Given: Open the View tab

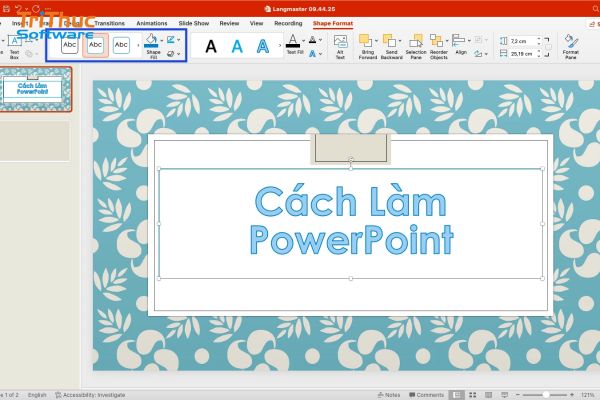Looking at the screenshot, I should (256, 23).
